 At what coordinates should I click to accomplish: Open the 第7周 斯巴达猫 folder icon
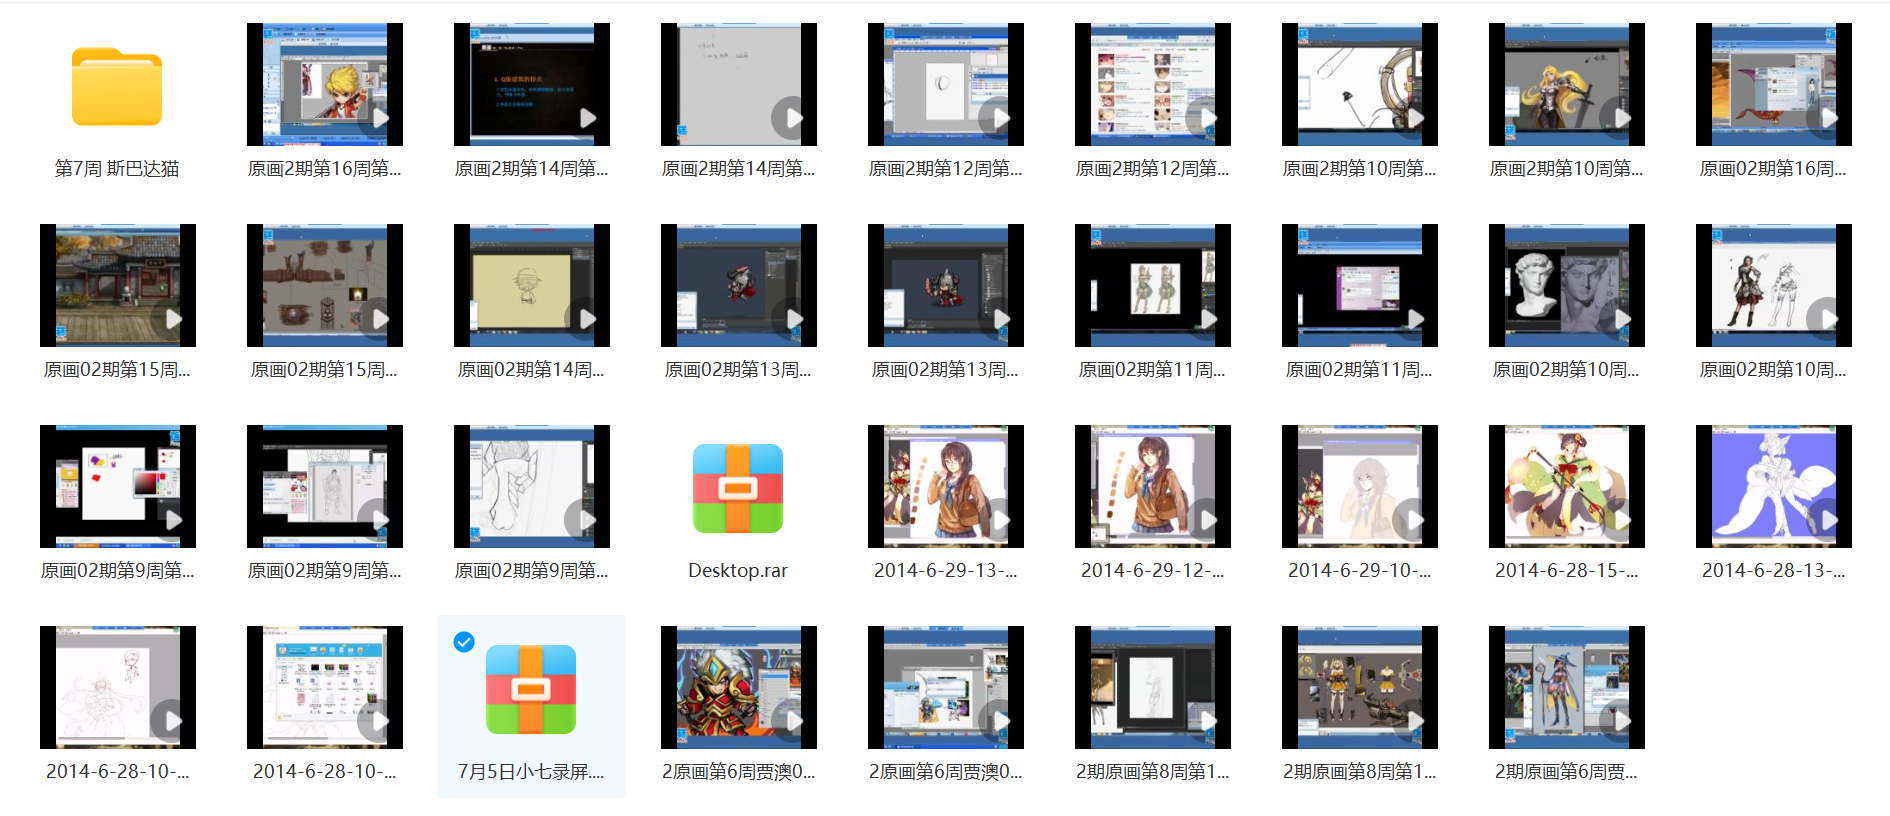point(117,87)
